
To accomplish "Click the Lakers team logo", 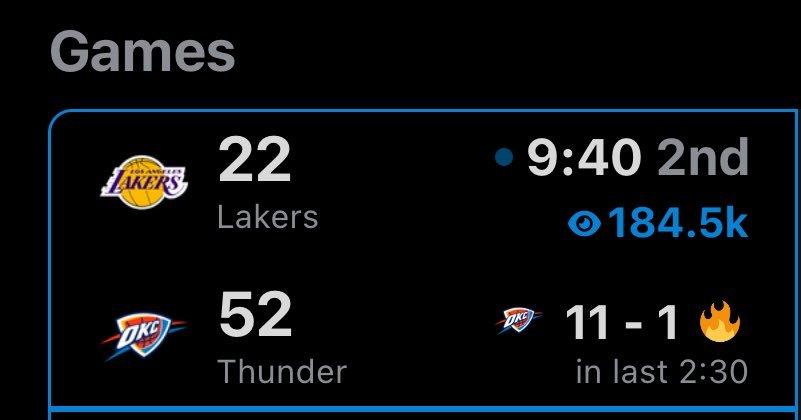I will tap(145, 183).
